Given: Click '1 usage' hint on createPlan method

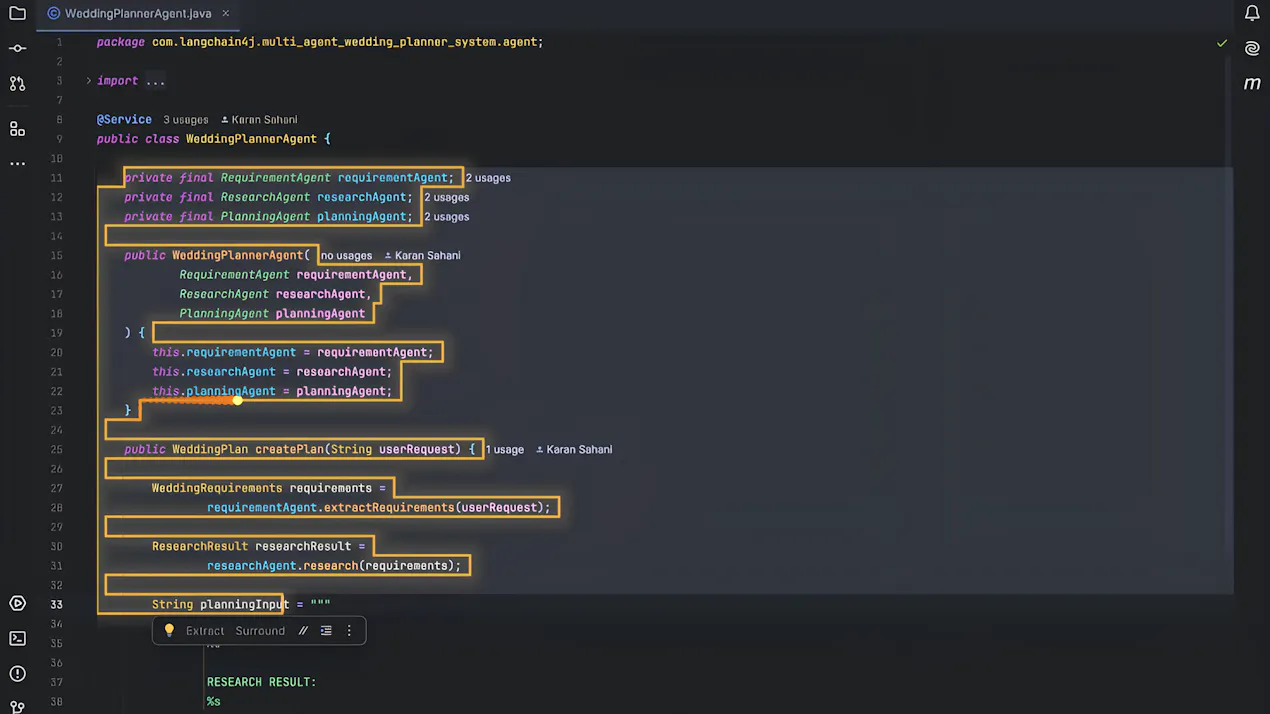Looking at the screenshot, I should (506, 450).
